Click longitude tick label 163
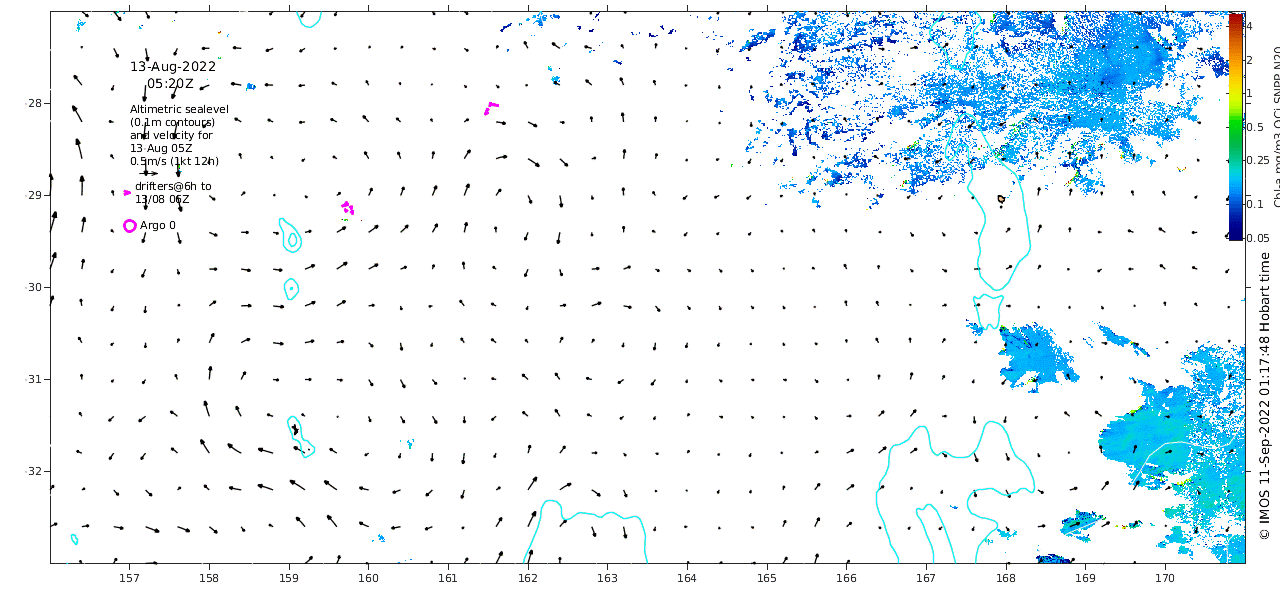 coord(607,578)
